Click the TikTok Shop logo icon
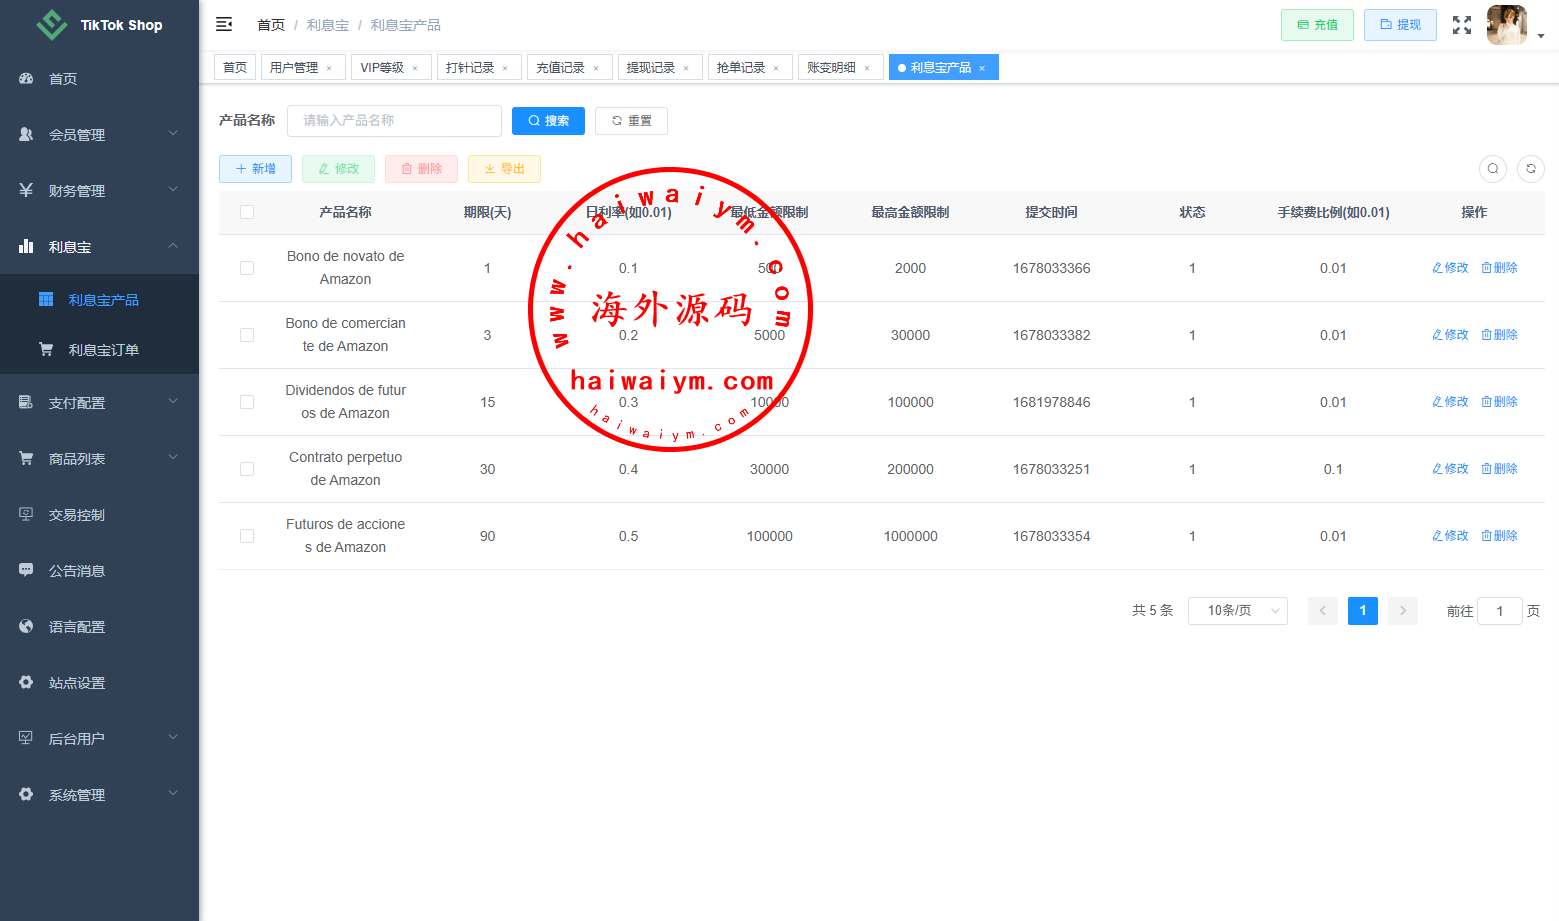 tap(52, 25)
